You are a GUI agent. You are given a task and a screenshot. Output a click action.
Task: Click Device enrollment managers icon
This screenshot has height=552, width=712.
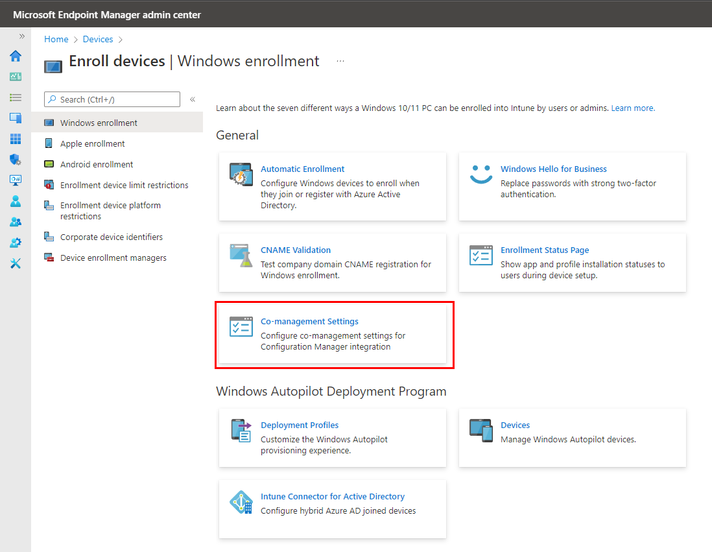tap(49, 257)
